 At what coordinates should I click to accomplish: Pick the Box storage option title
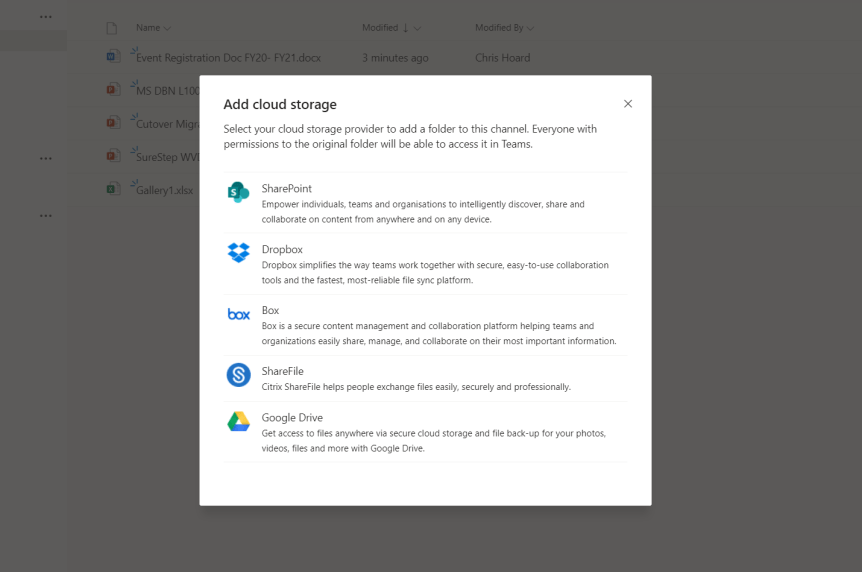[x=270, y=310]
